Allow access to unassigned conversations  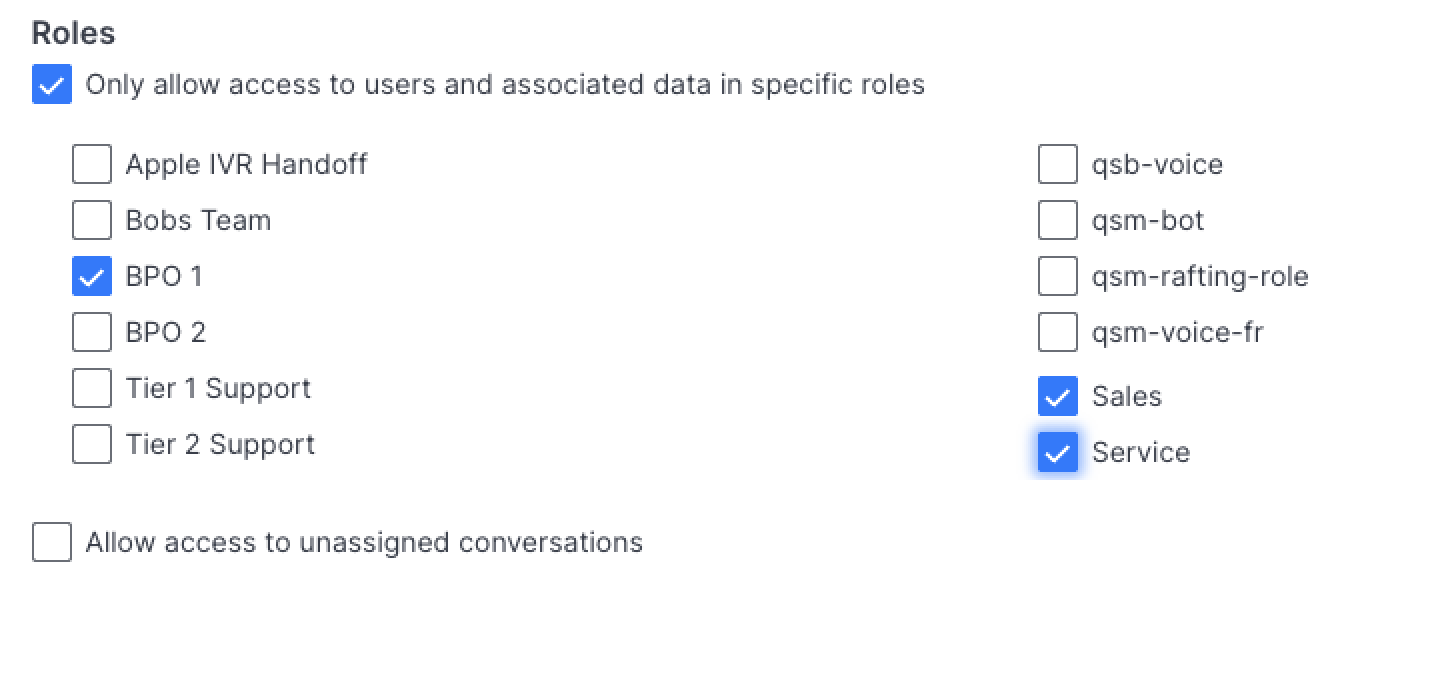coord(52,542)
